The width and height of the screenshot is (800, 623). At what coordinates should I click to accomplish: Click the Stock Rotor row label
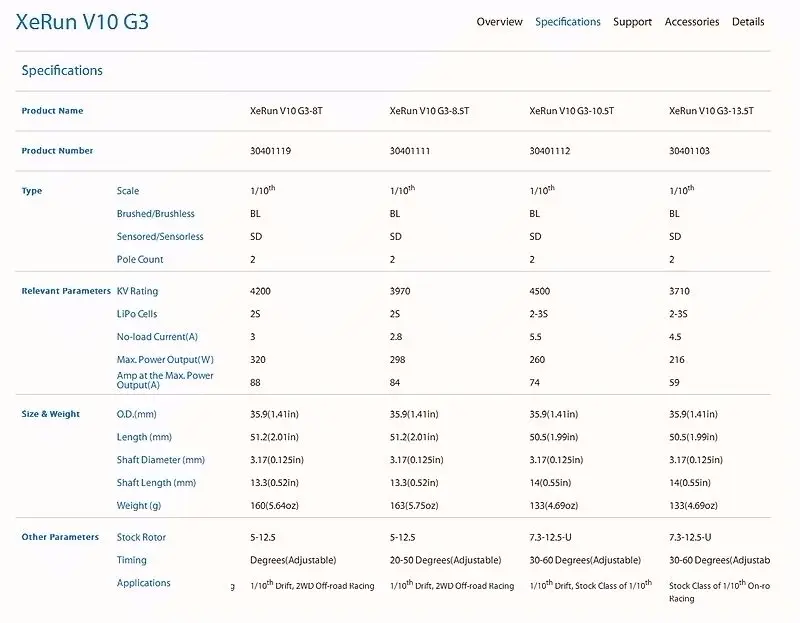141,537
